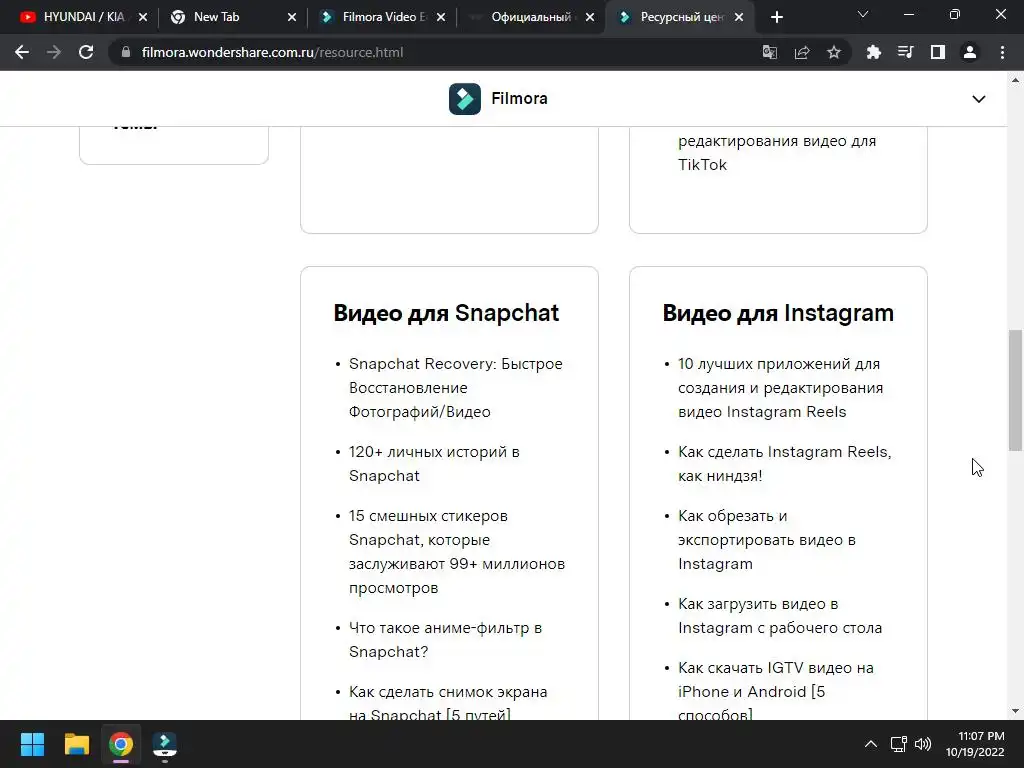Click the scrollbar down arrow
Viewport: 1024px width, 768px height.
click(x=1015, y=711)
